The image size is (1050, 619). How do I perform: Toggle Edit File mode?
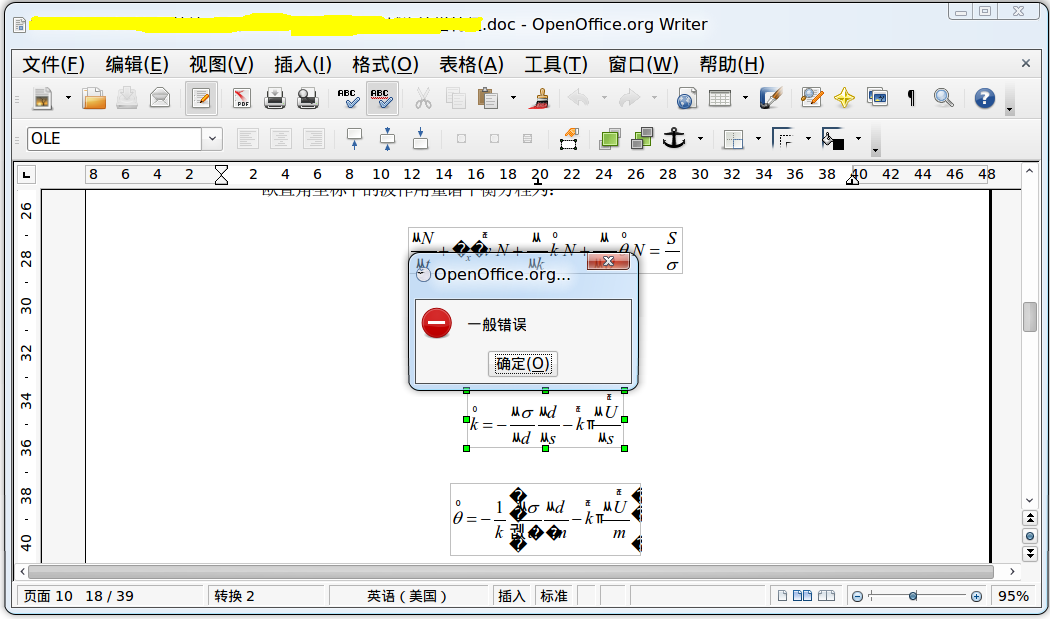pos(201,98)
